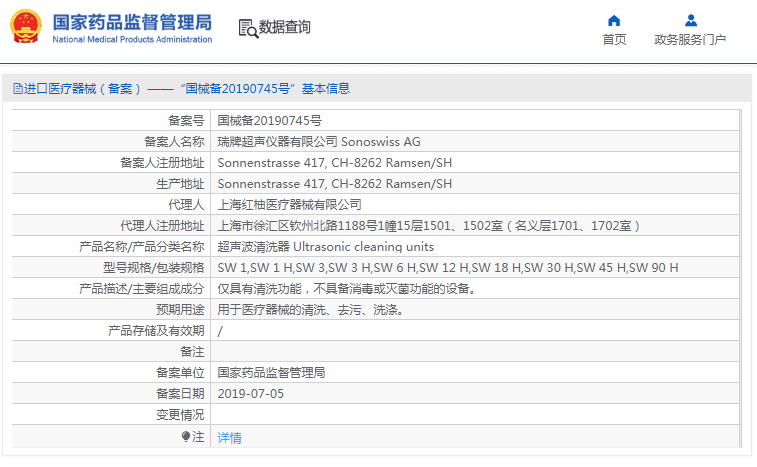Click the 产品名称/产品分类名称 label
The height and width of the screenshot is (467, 757).
click(141, 247)
